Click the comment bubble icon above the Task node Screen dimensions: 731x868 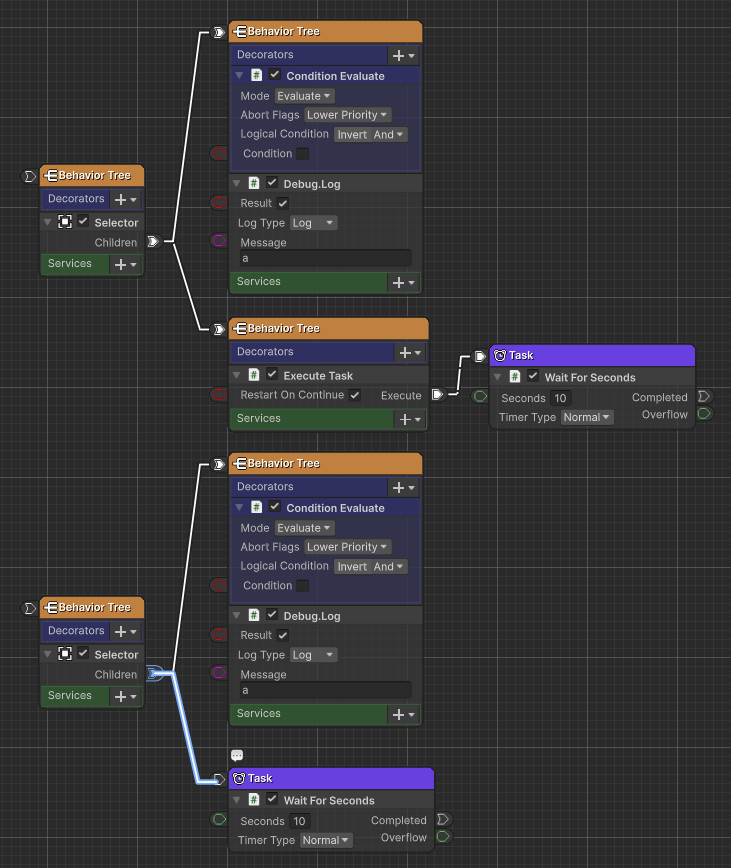tap(237, 756)
